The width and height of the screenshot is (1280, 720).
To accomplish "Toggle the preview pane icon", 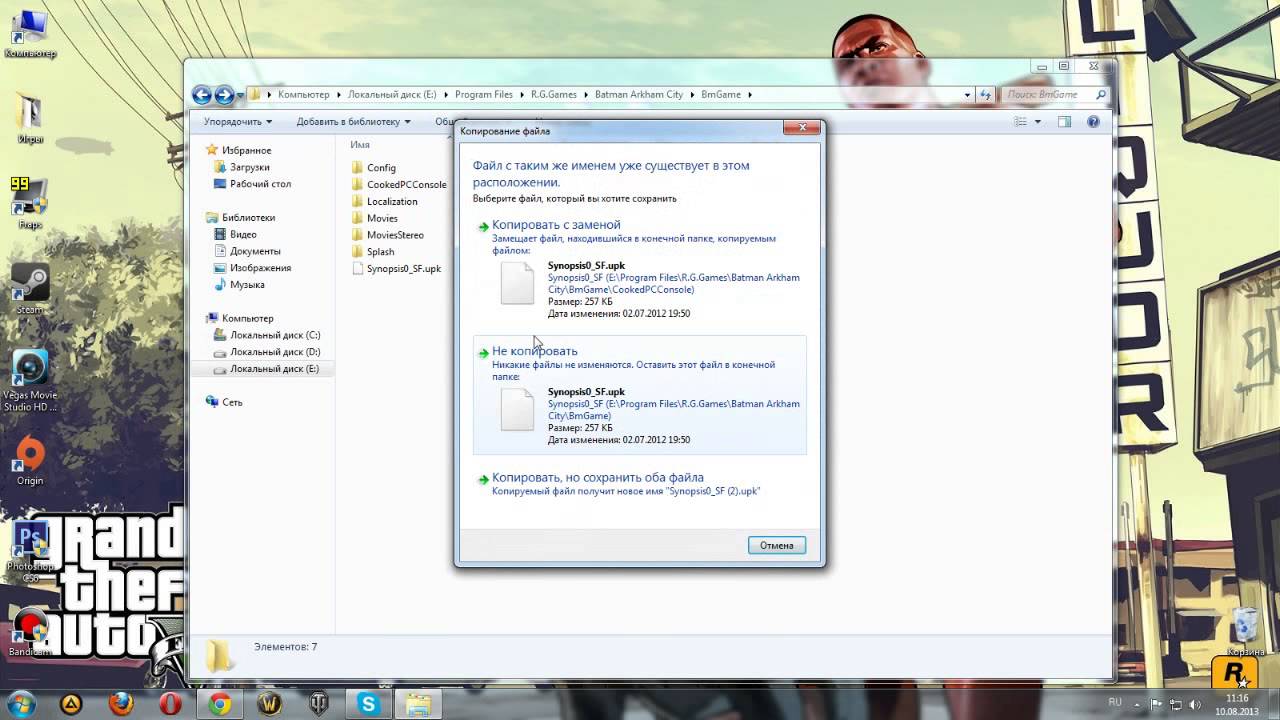I will [1064, 121].
